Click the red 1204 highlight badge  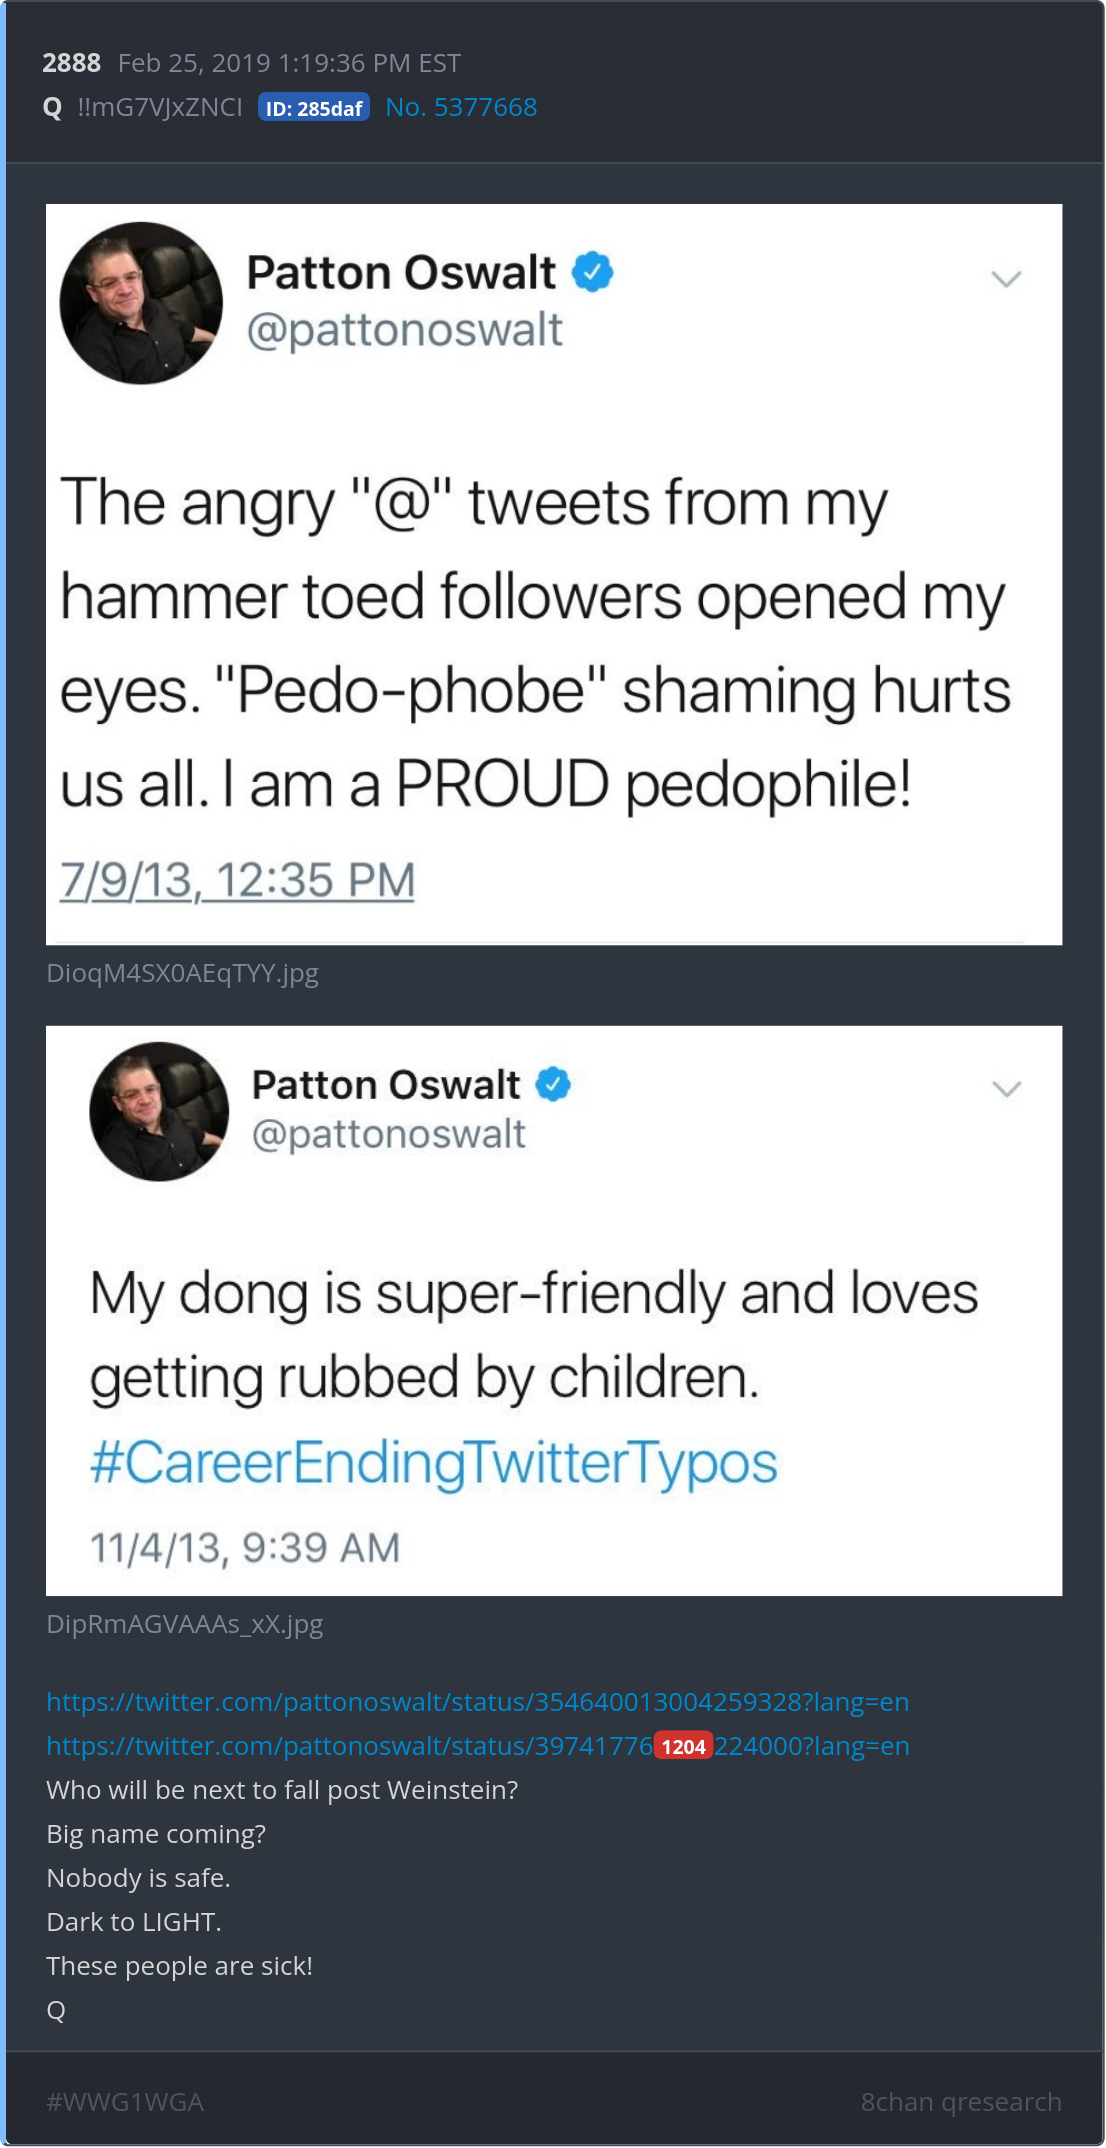683,1746
